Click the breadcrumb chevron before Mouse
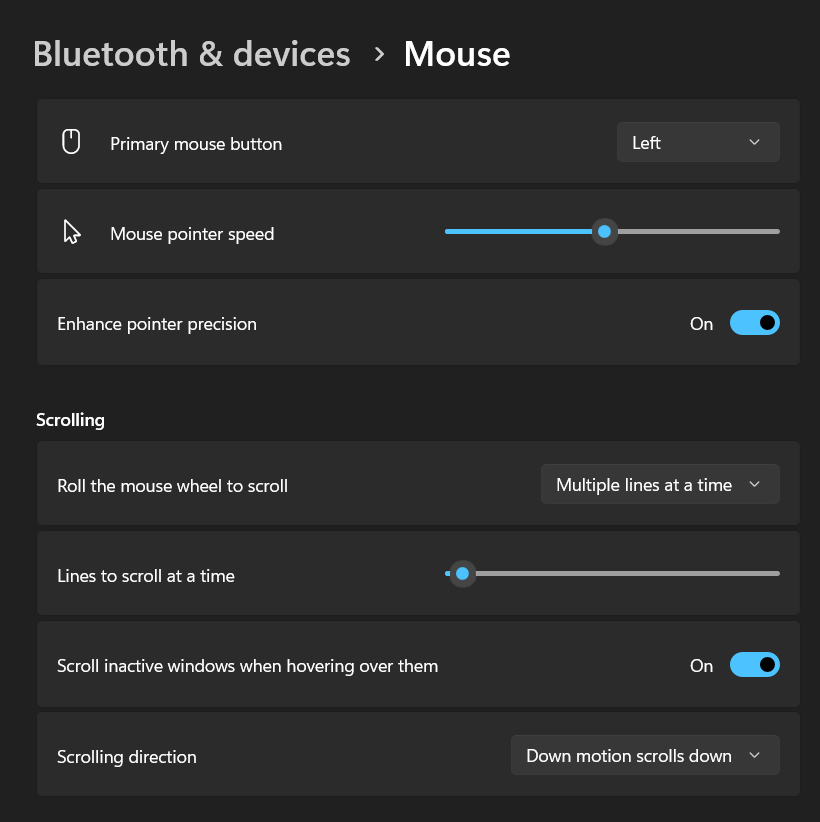This screenshot has width=820, height=822. click(379, 54)
